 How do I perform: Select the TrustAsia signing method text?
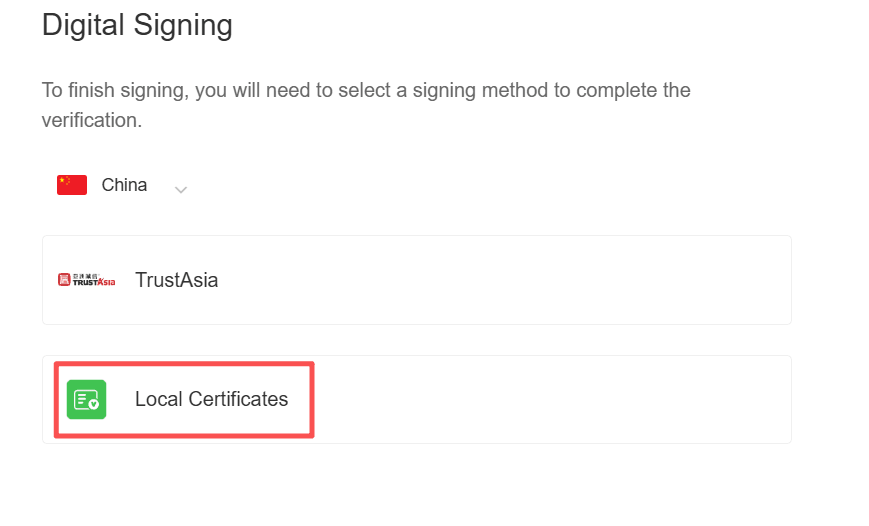click(x=176, y=280)
